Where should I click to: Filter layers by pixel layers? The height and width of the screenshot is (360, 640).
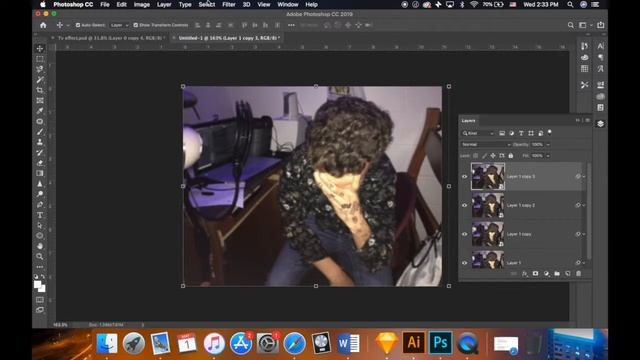pos(502,133)
